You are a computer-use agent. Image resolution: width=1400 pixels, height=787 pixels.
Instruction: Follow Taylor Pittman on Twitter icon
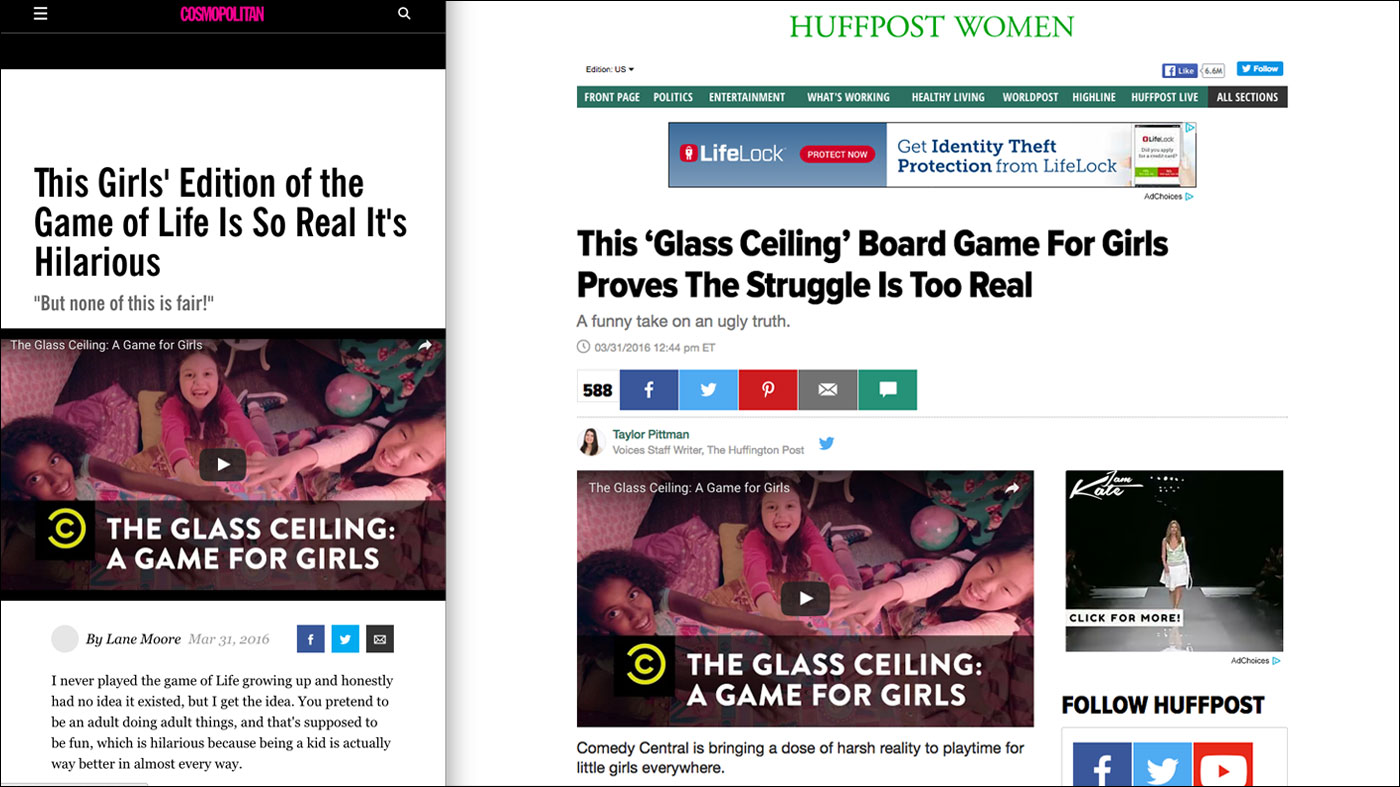(x=827, y=443)
